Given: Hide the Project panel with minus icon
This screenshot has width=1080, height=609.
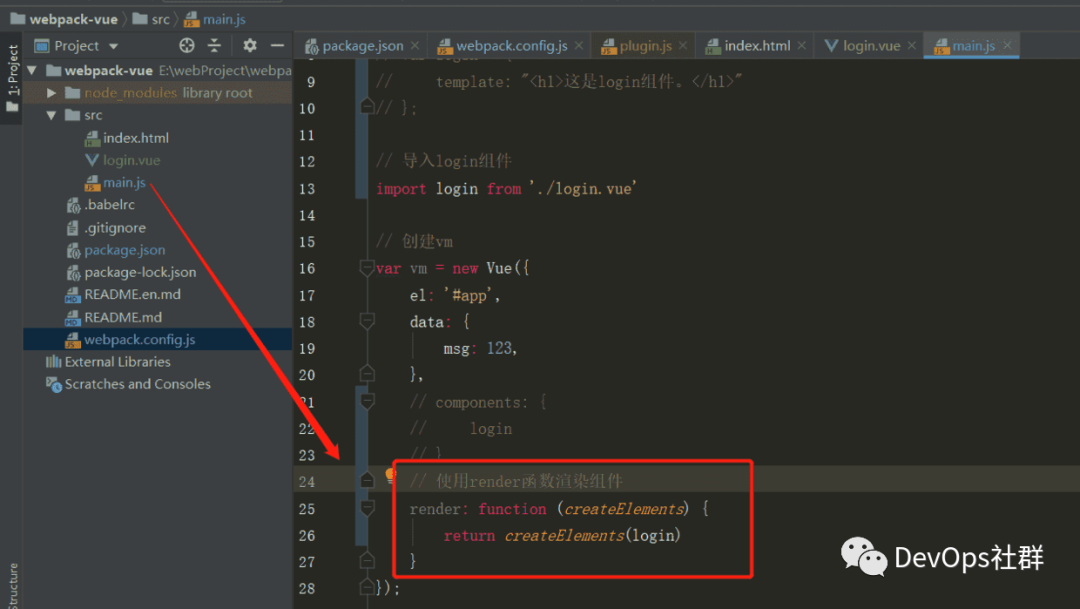Looking at the screenshot, I should coord(278,45).
